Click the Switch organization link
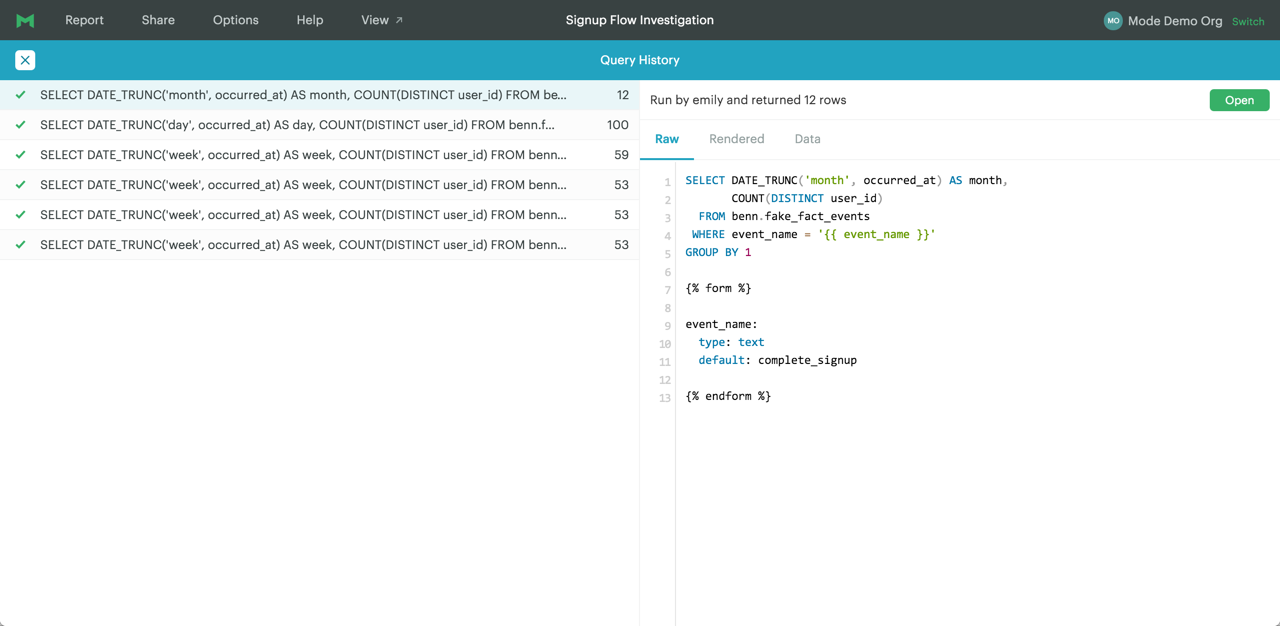The image size is (1280, 626). [x=1248, y=21]
